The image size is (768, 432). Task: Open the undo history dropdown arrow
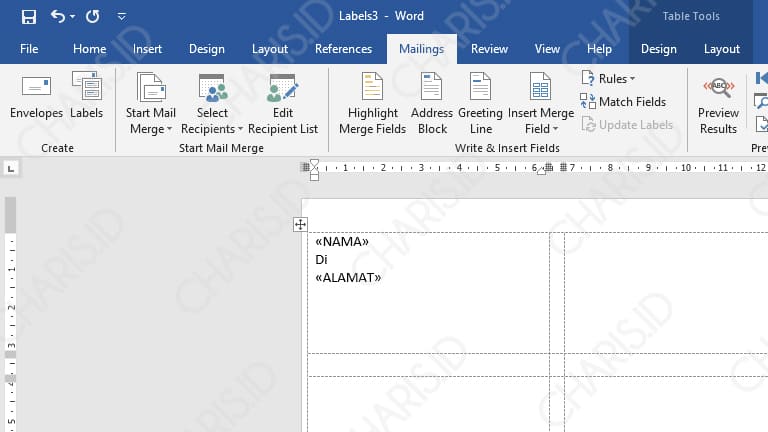[x=72, y=17]
